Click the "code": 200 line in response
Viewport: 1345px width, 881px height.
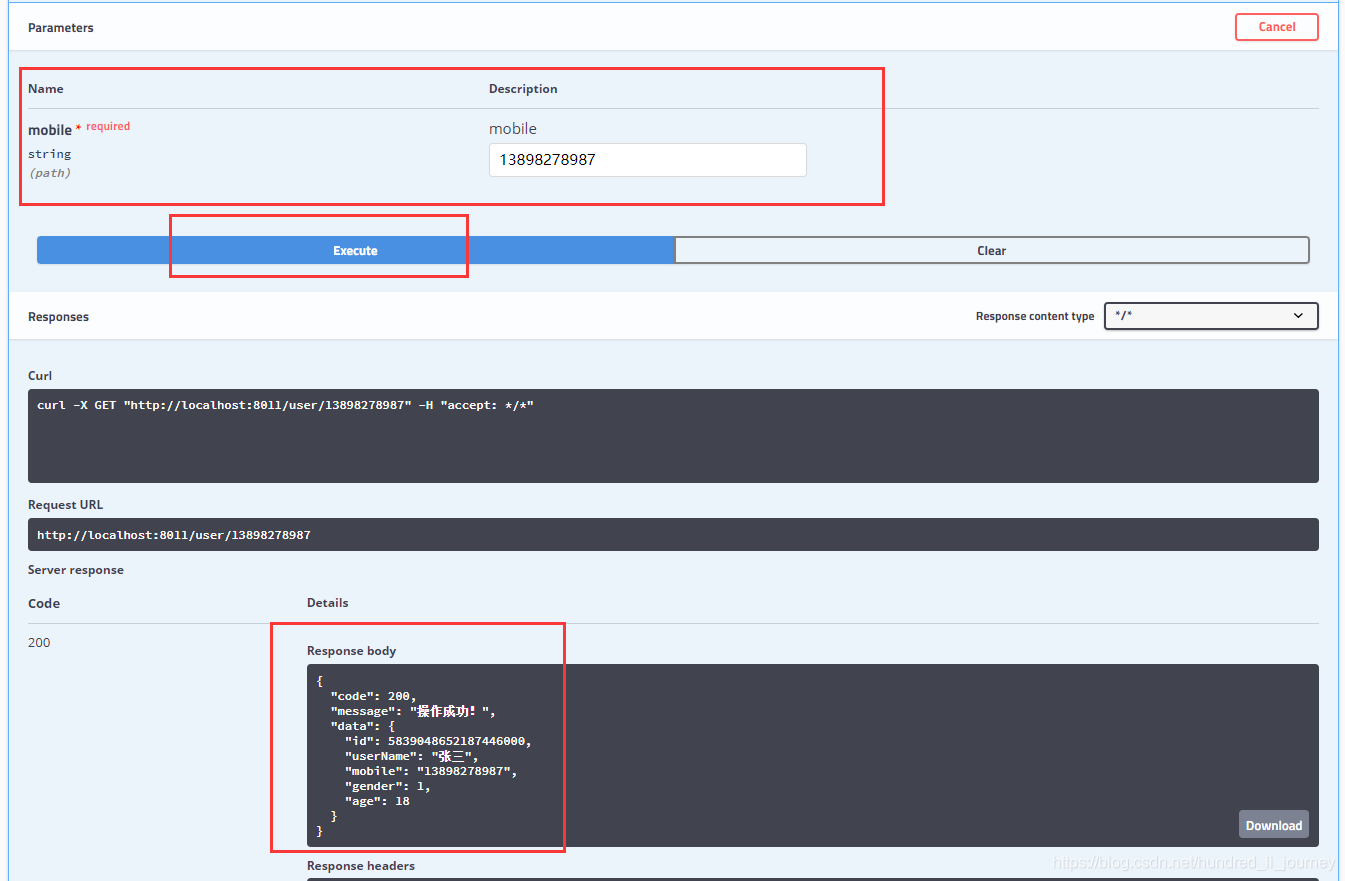click(373, 696)
